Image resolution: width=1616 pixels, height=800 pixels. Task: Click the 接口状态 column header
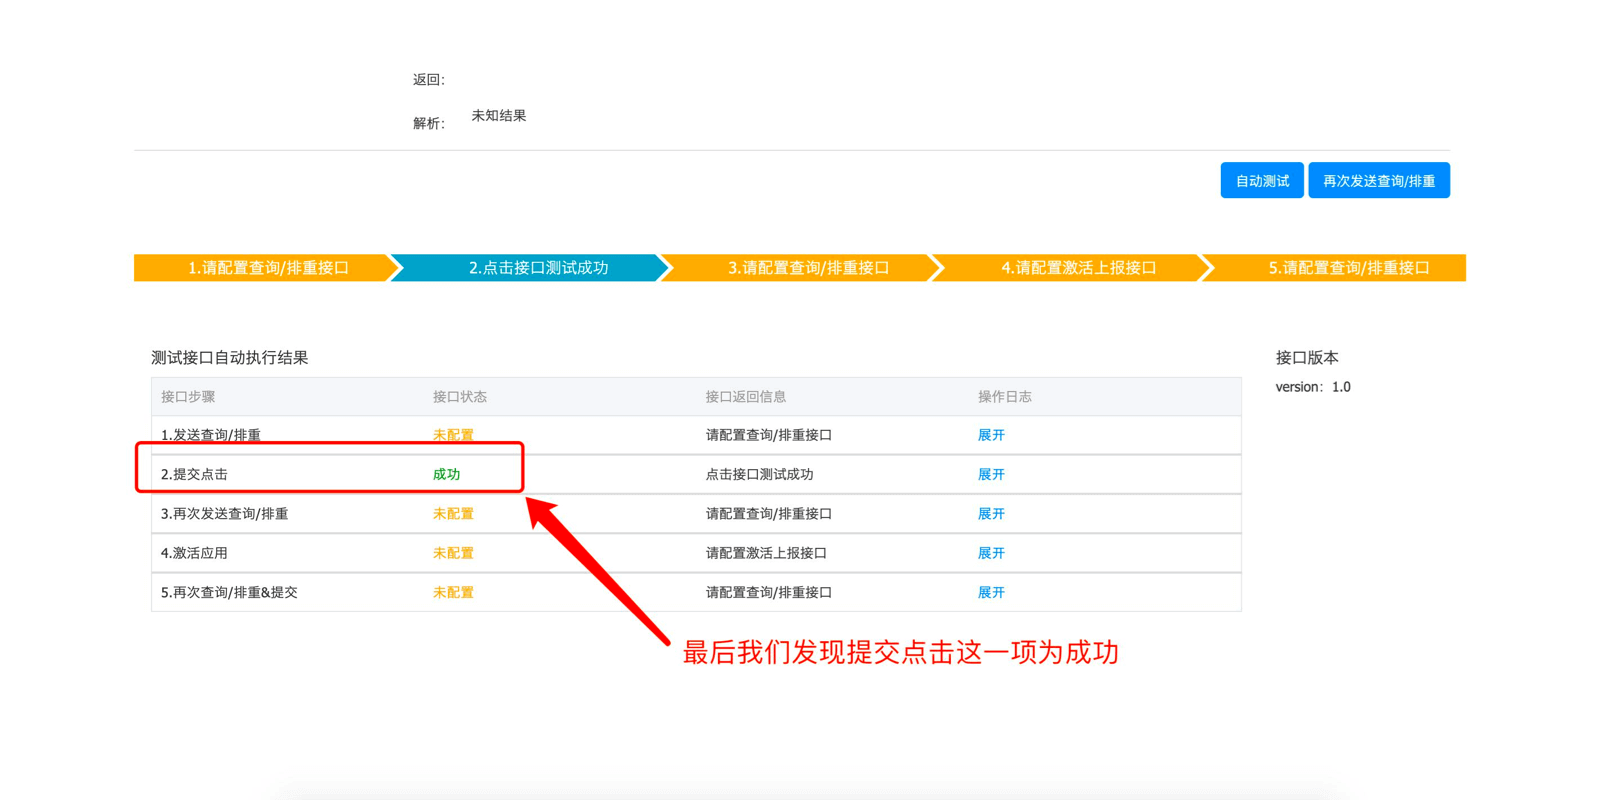pyautogui.click(x=459, y=397)
